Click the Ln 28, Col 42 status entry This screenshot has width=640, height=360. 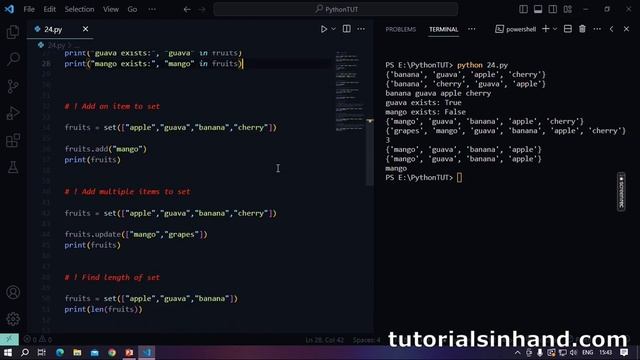[x=324, y=340]
